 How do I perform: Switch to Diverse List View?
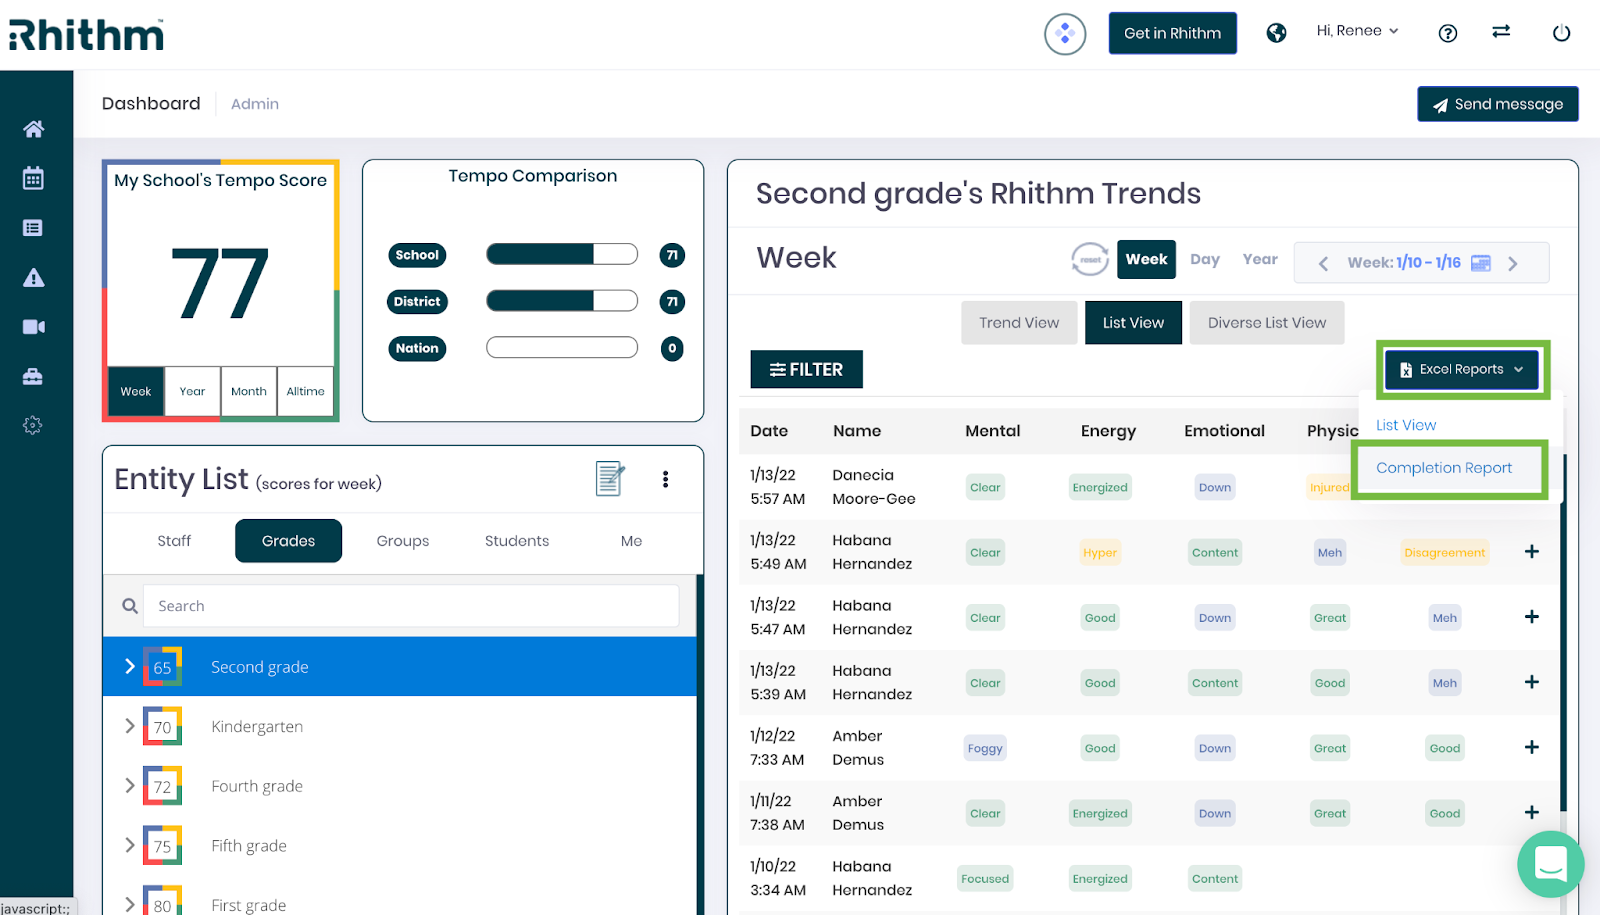click(1267, 323)
